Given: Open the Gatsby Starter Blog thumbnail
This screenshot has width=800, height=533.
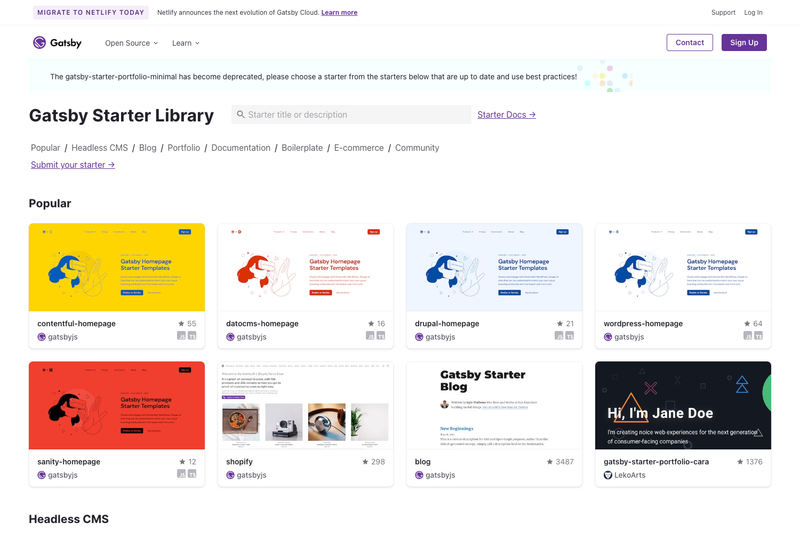Looking at the screenshot, I should coord(494,405).
